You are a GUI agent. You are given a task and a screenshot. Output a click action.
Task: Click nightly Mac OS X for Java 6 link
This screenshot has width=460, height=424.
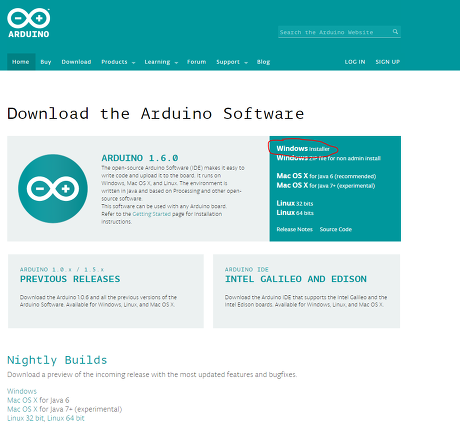point(38,400)
